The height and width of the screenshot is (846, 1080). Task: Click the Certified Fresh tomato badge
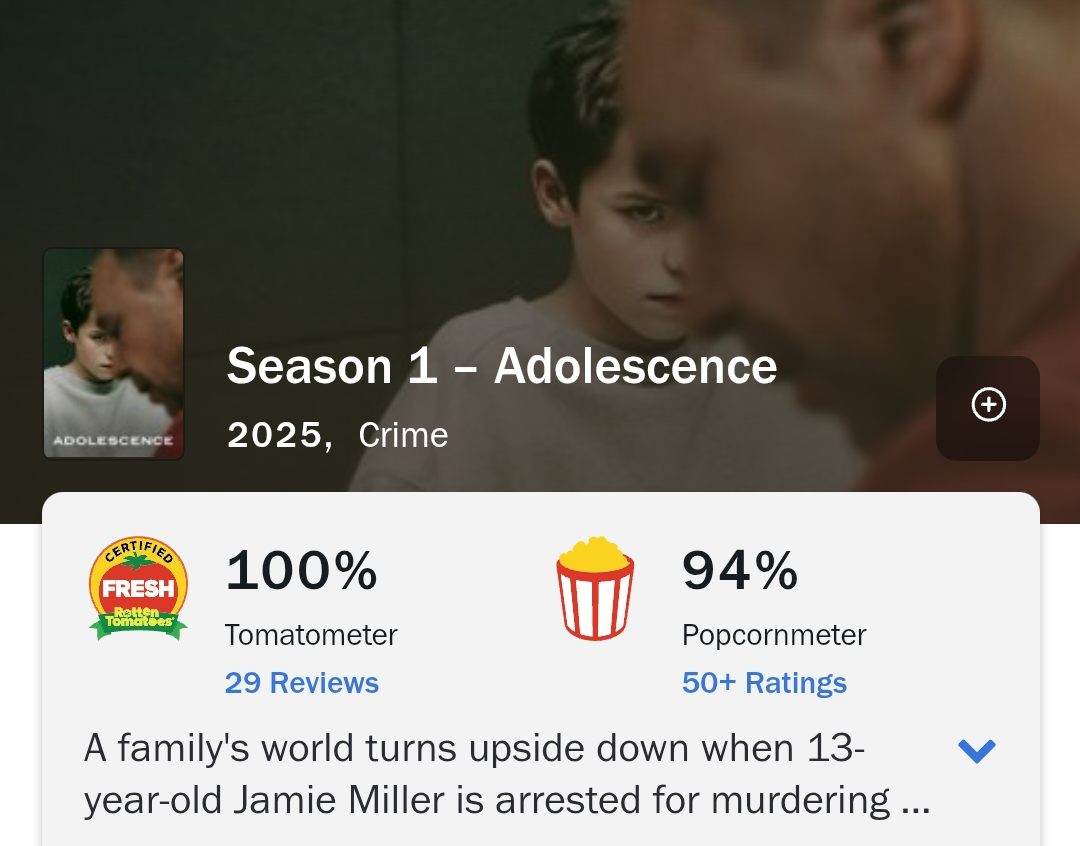[x=138, y=588]
